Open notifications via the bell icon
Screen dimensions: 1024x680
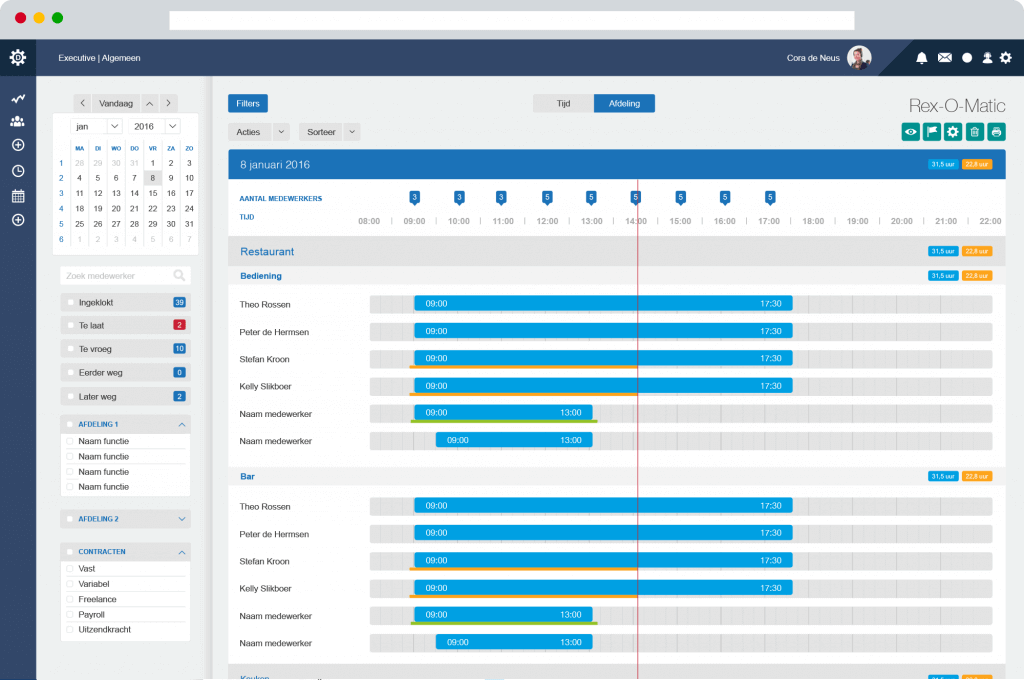click(920, 58)
